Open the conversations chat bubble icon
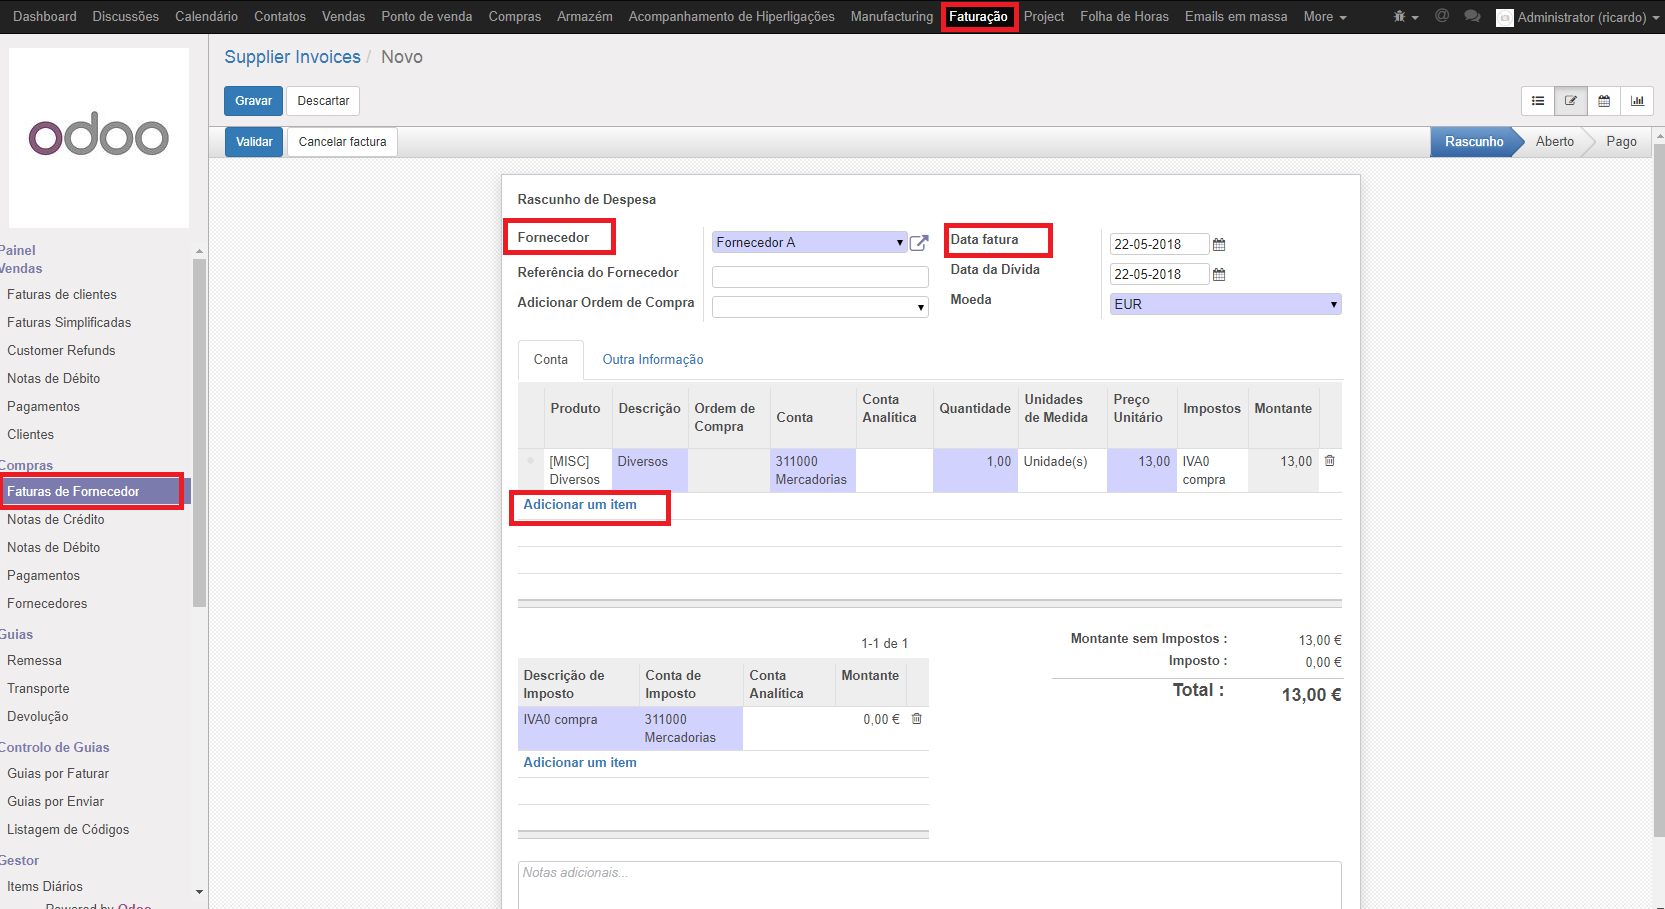1665x909 pixels. 1472,17
